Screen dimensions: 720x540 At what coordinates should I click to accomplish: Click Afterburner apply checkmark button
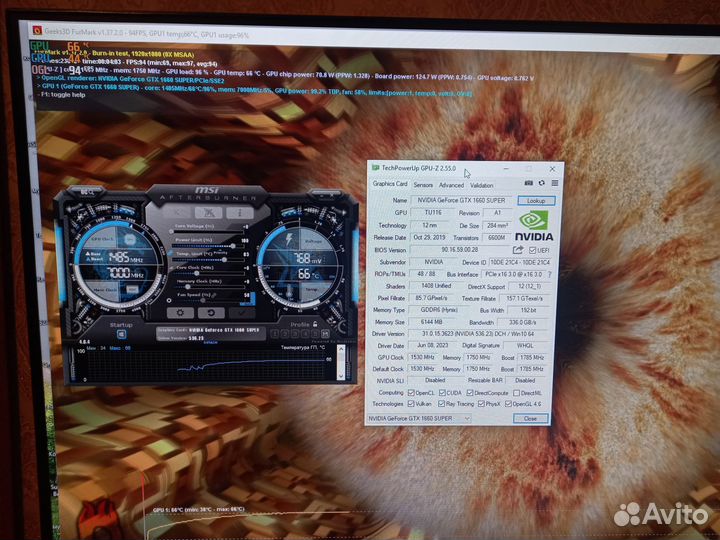[x=242, y=313]
